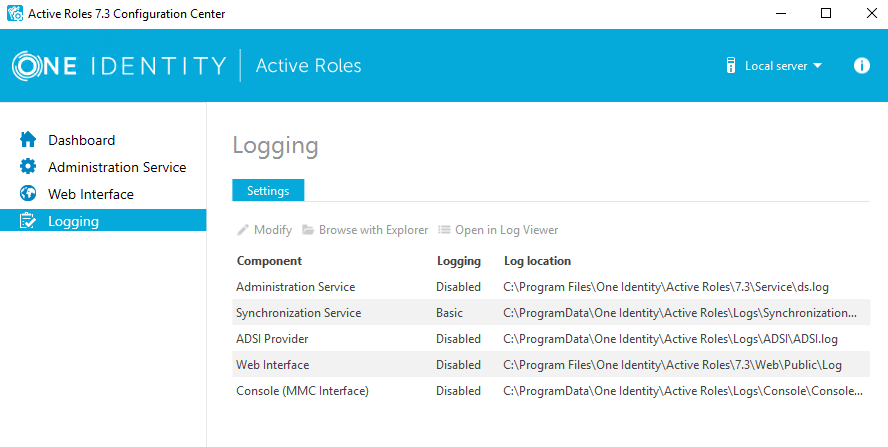The height and width of the screenshot is (447, 888).
Task: Click the app icon in title bar
Action: click(x=15, y=13)
